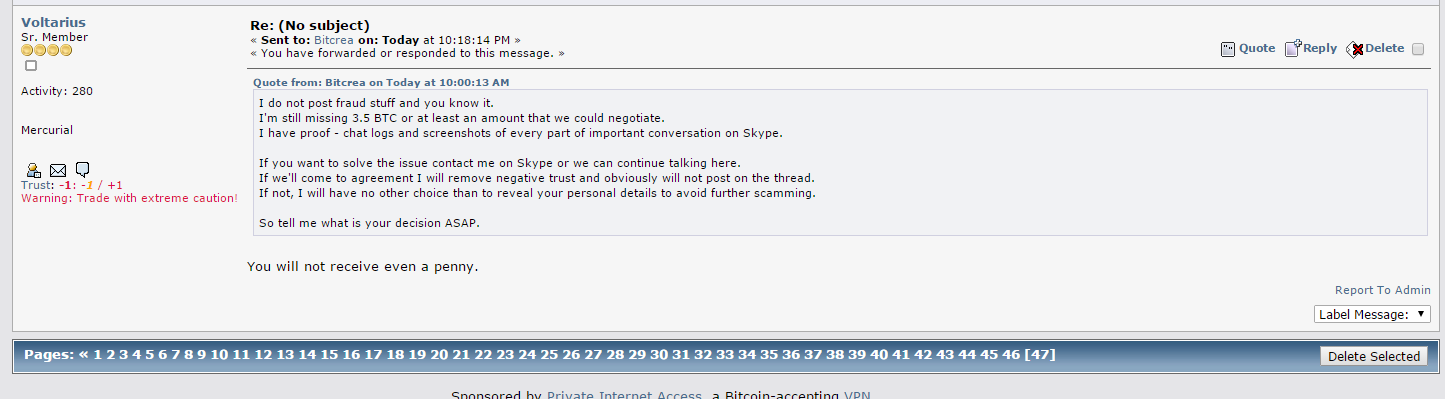Jump to page 1 in pagination

click(98, 354)
